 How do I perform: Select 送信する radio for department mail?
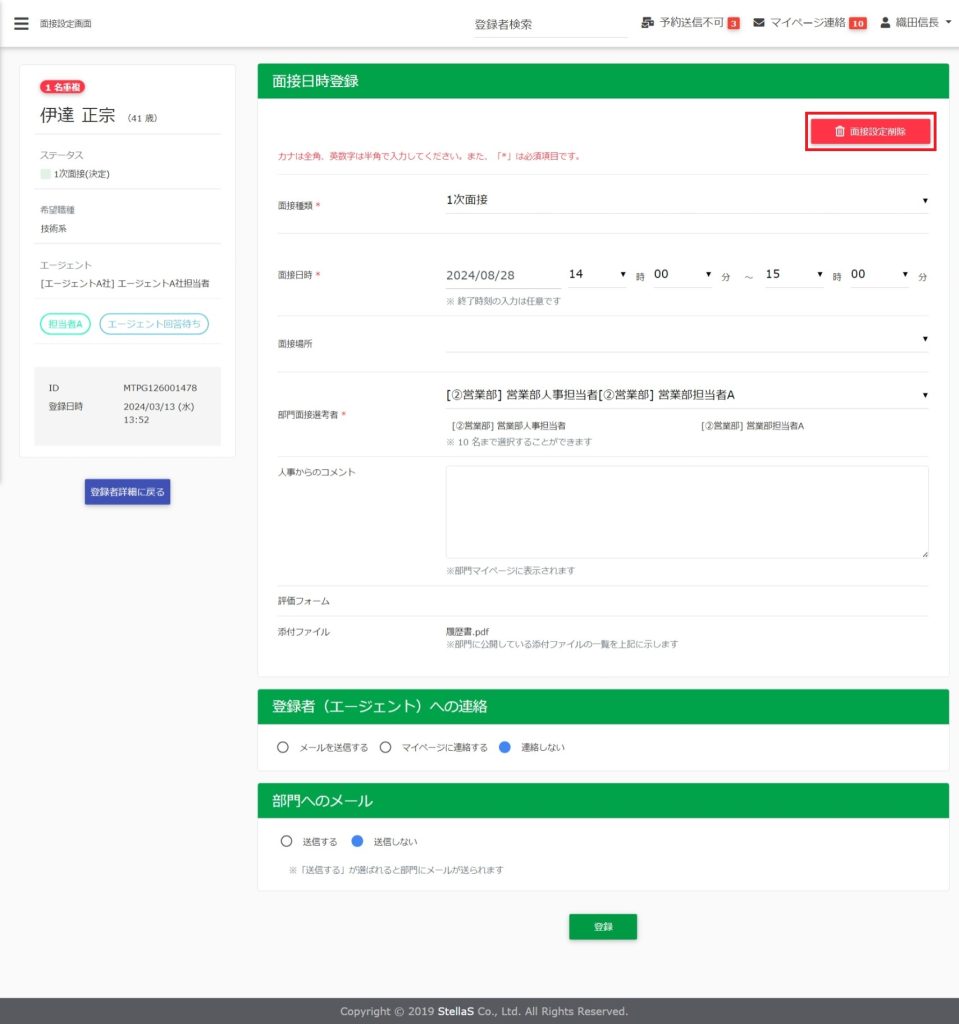click(287, 841)
